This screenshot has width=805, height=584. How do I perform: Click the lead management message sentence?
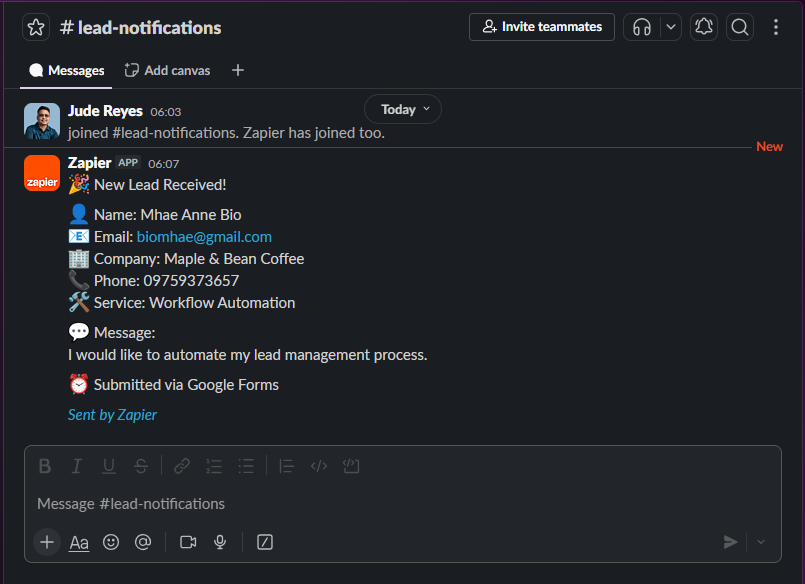(247, 355)
